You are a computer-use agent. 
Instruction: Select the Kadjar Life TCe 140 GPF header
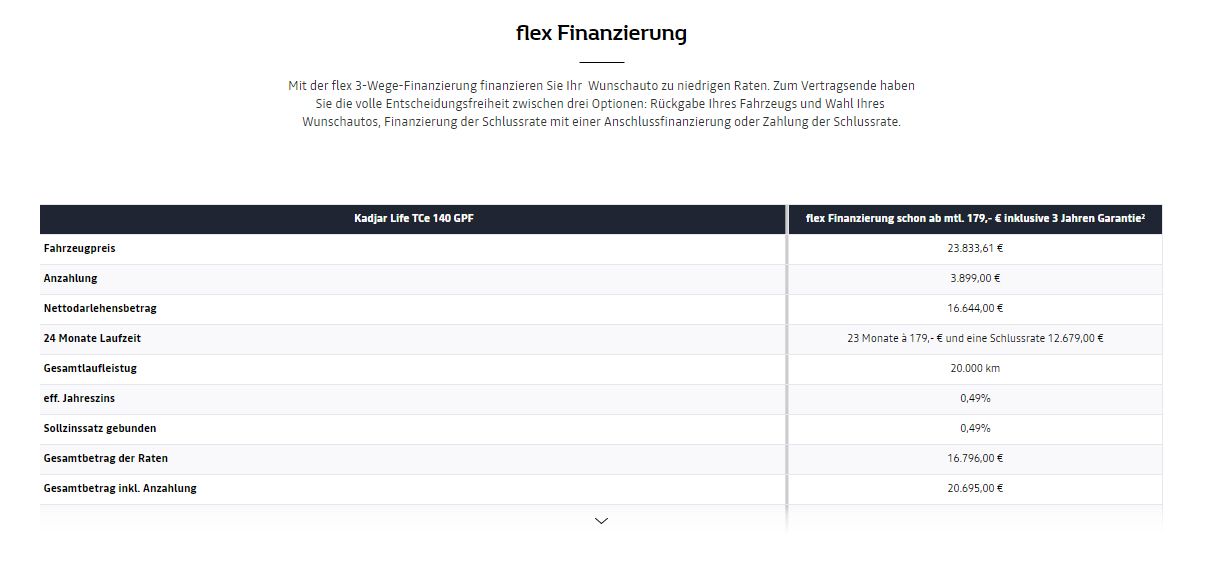[414, 219]
